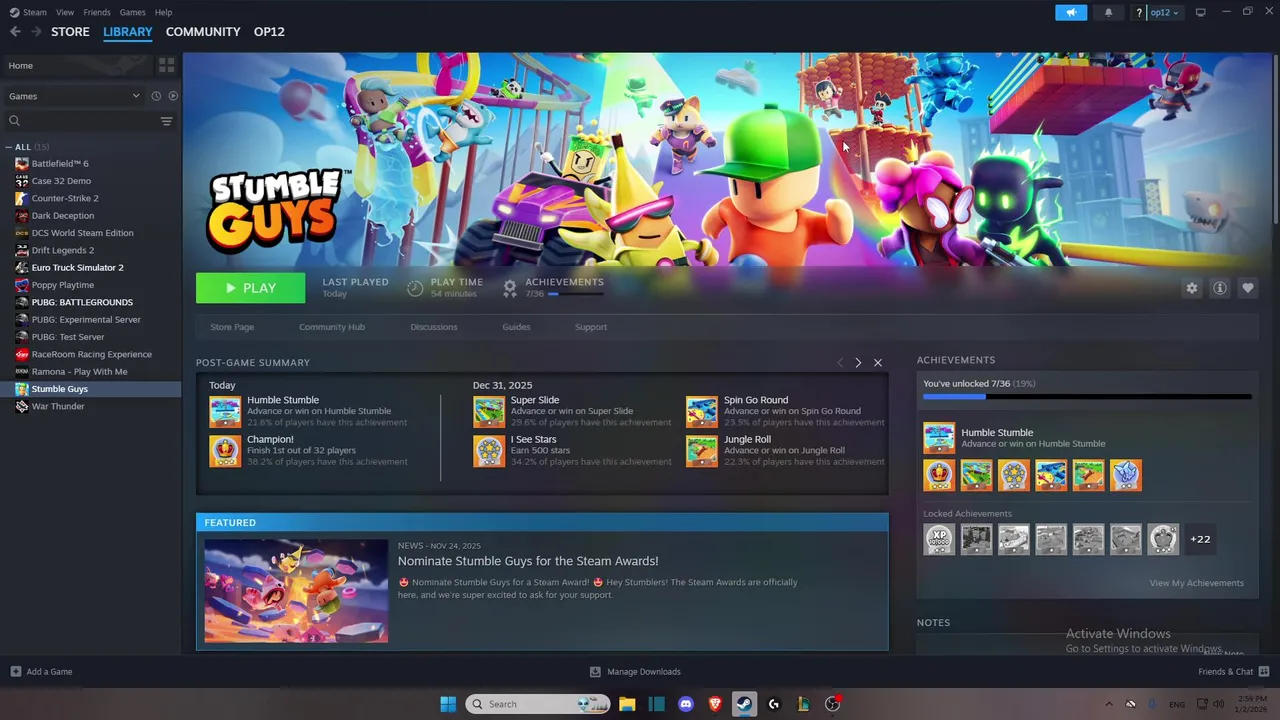Open the announcements megaphone button
The image size is (1280, 720).
coord(1071,12)
